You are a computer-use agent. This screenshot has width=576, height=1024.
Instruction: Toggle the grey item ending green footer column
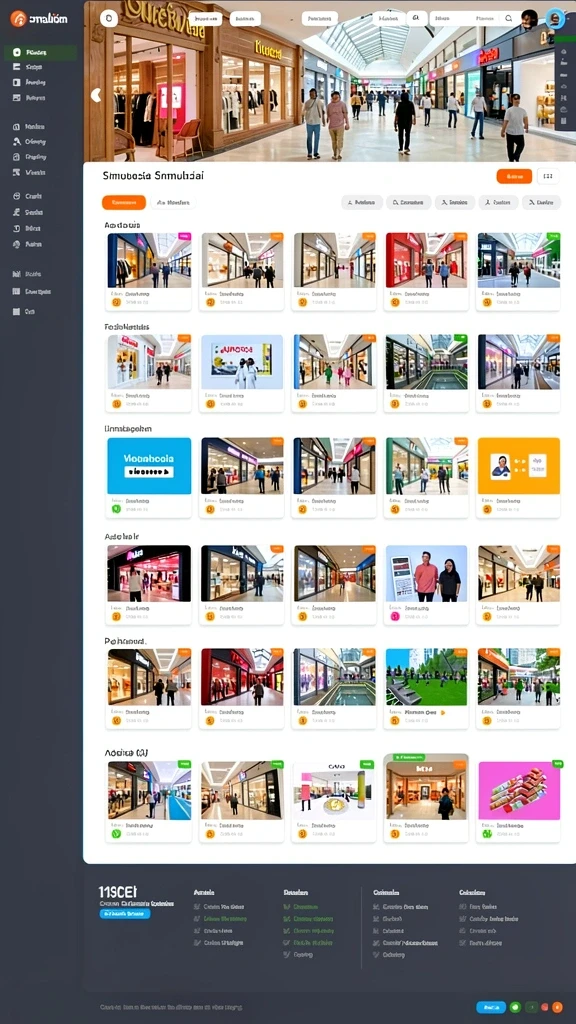[298, 954]
